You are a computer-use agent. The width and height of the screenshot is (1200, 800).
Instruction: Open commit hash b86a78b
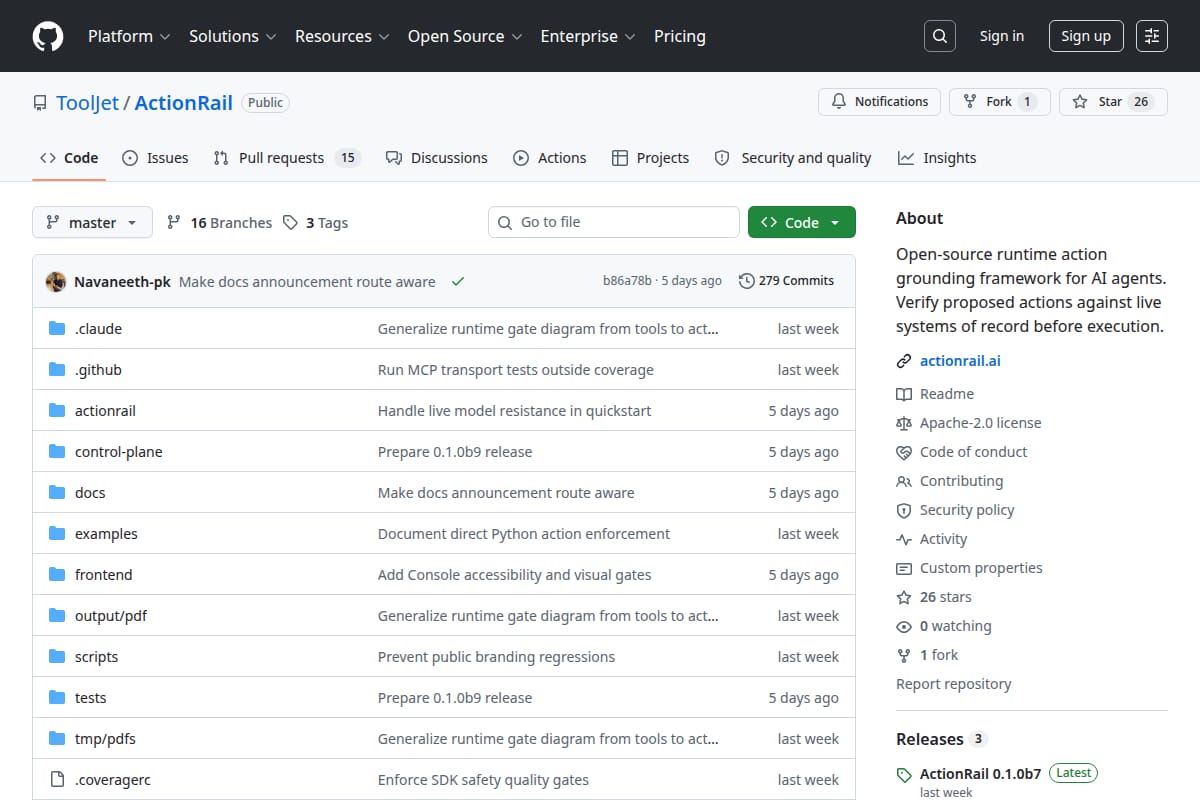[627, 281]
